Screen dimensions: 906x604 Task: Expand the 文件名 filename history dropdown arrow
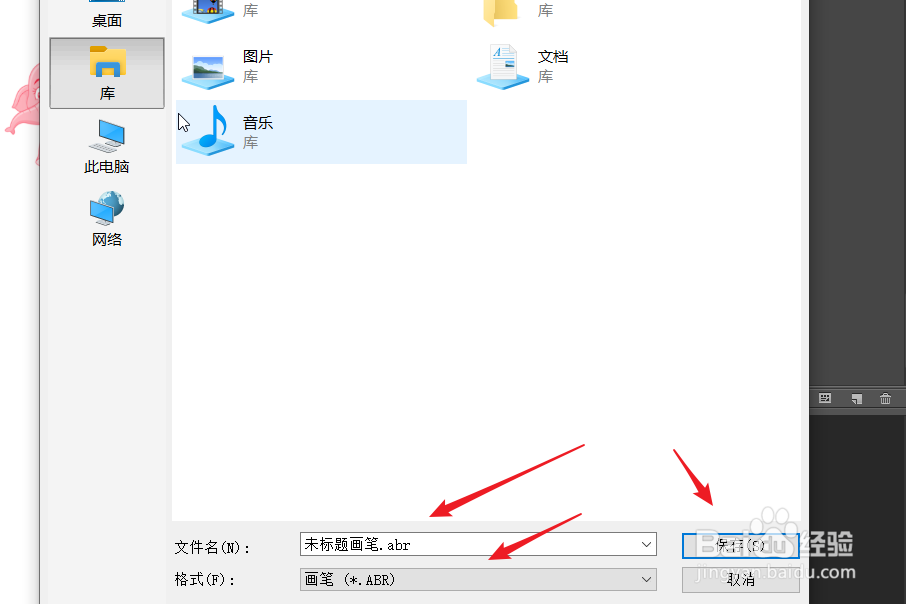646,544
